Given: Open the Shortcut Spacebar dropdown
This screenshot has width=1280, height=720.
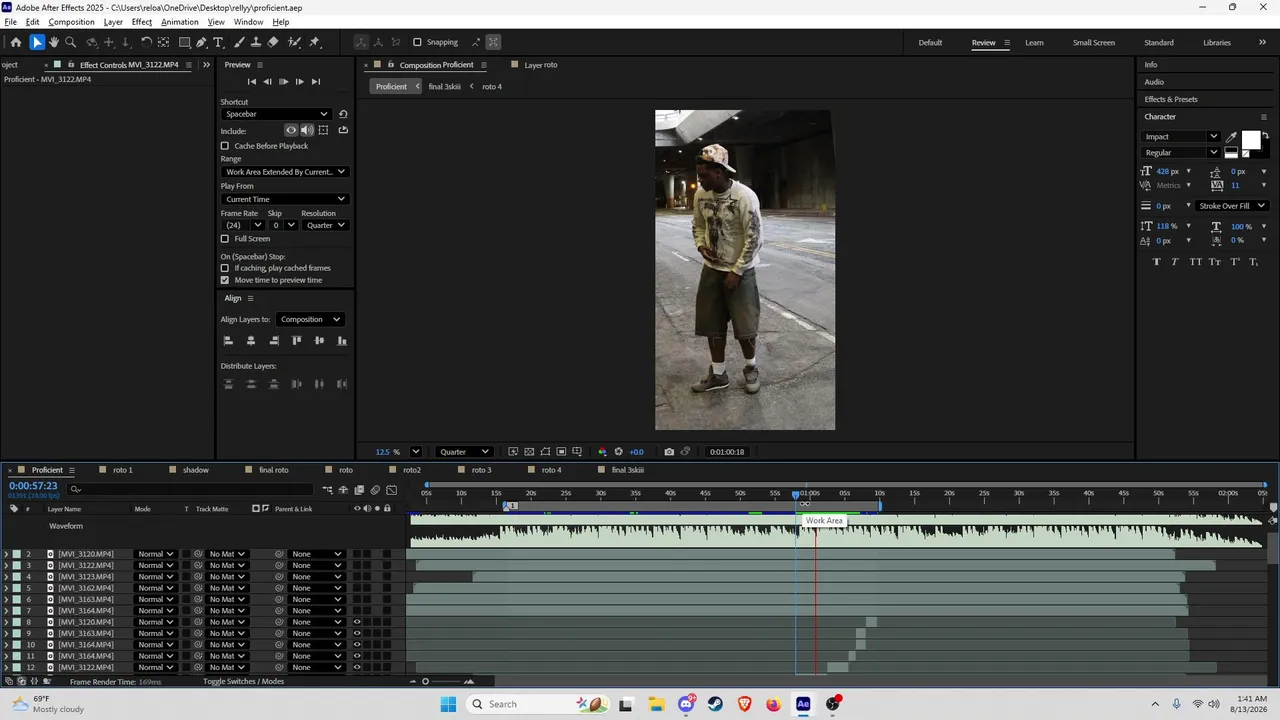Looking at the screenshot, I should 276,114.
